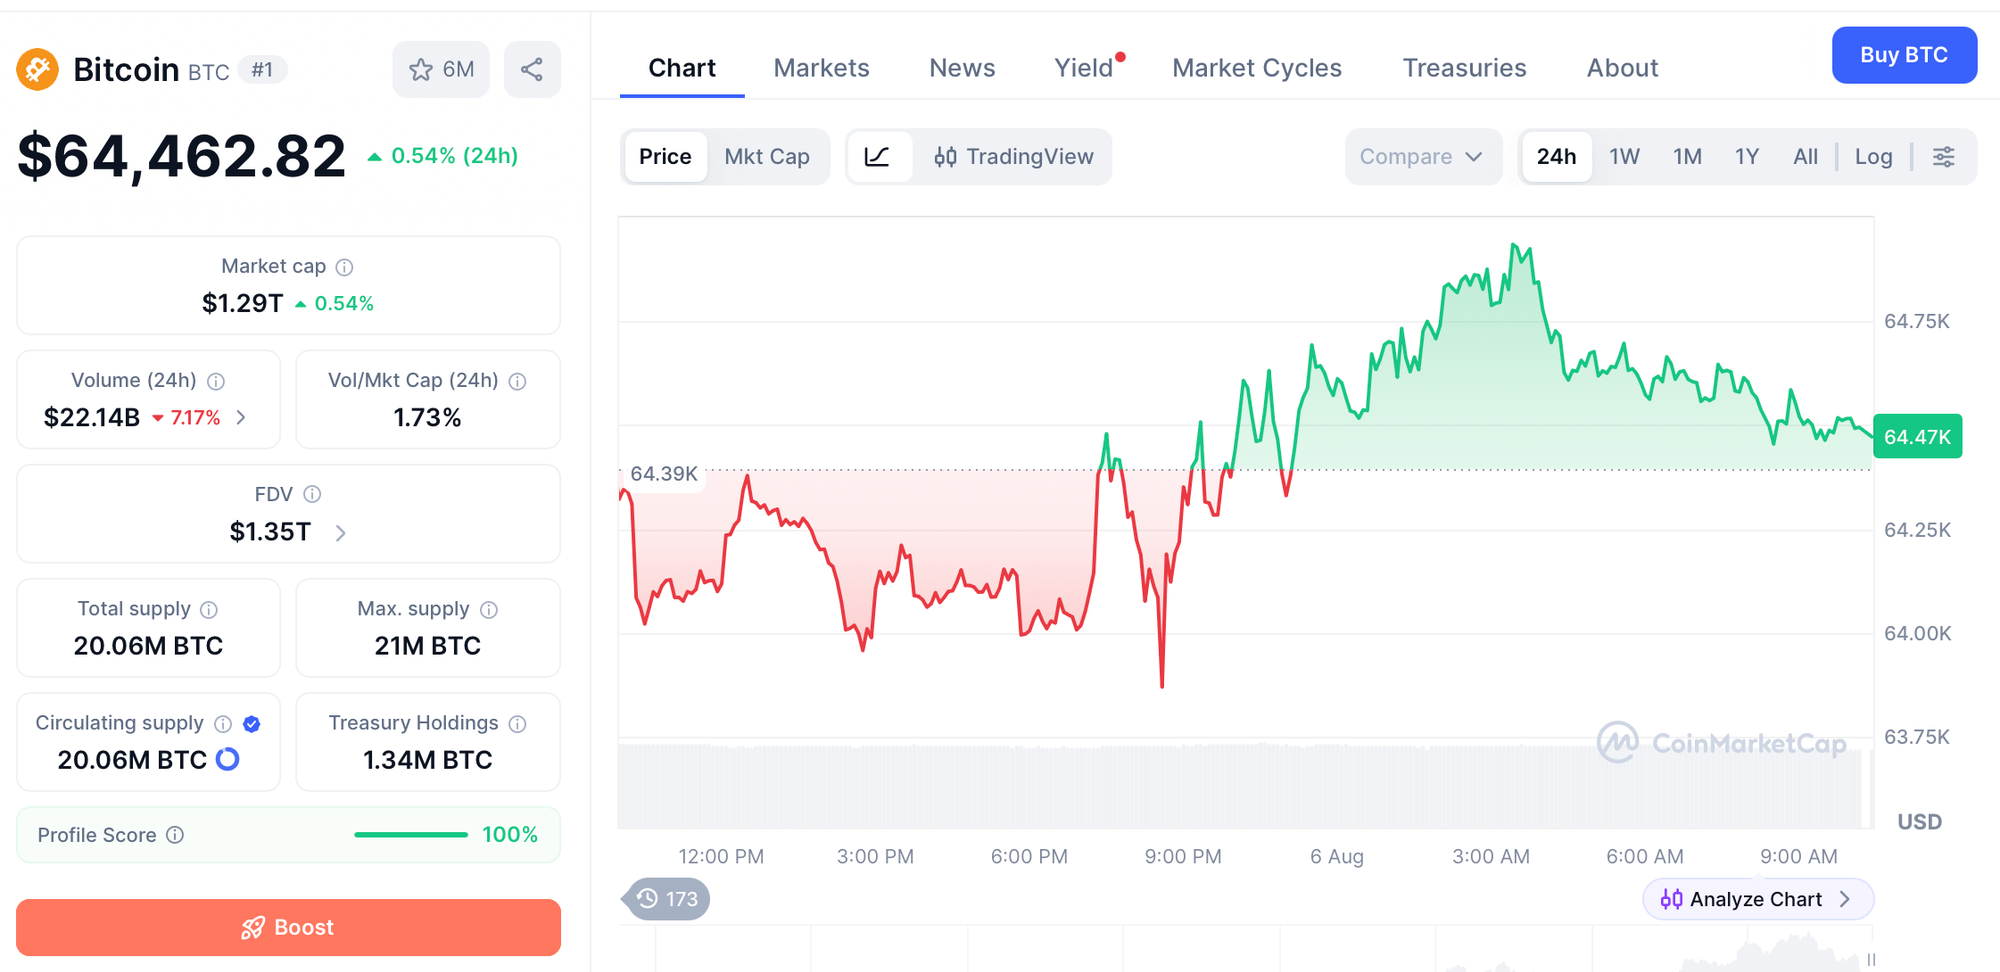
Task: Click the circulating supply progress ring icon
Action: click(x=228, y=759)
